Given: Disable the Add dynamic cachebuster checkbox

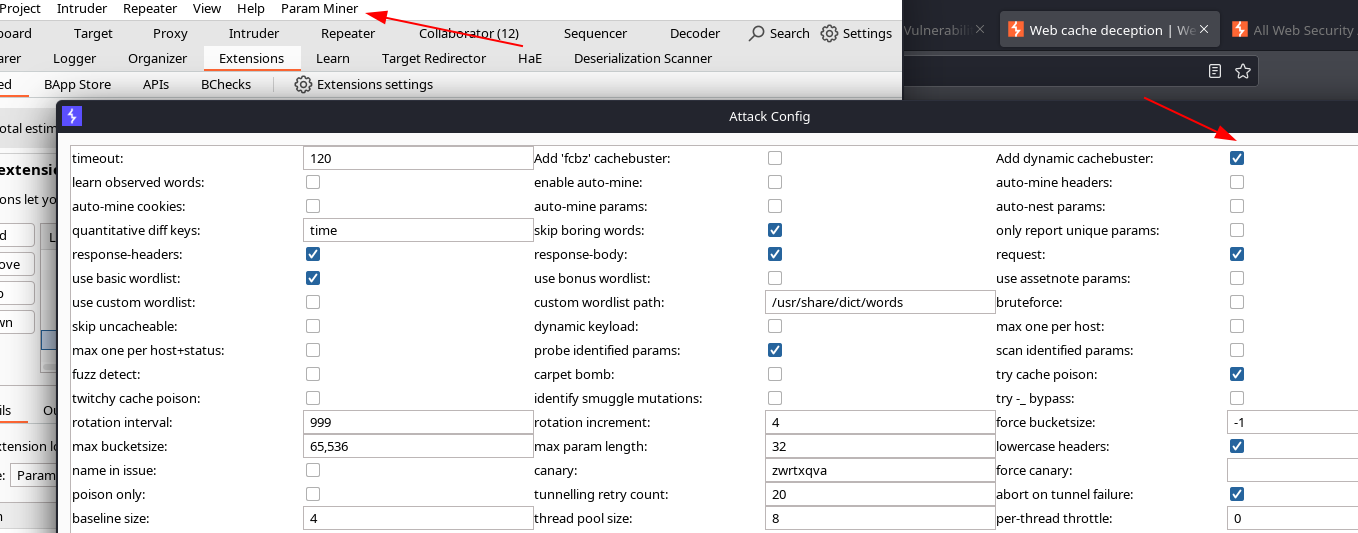Looking at the screenshot, I should (1237, 158).
